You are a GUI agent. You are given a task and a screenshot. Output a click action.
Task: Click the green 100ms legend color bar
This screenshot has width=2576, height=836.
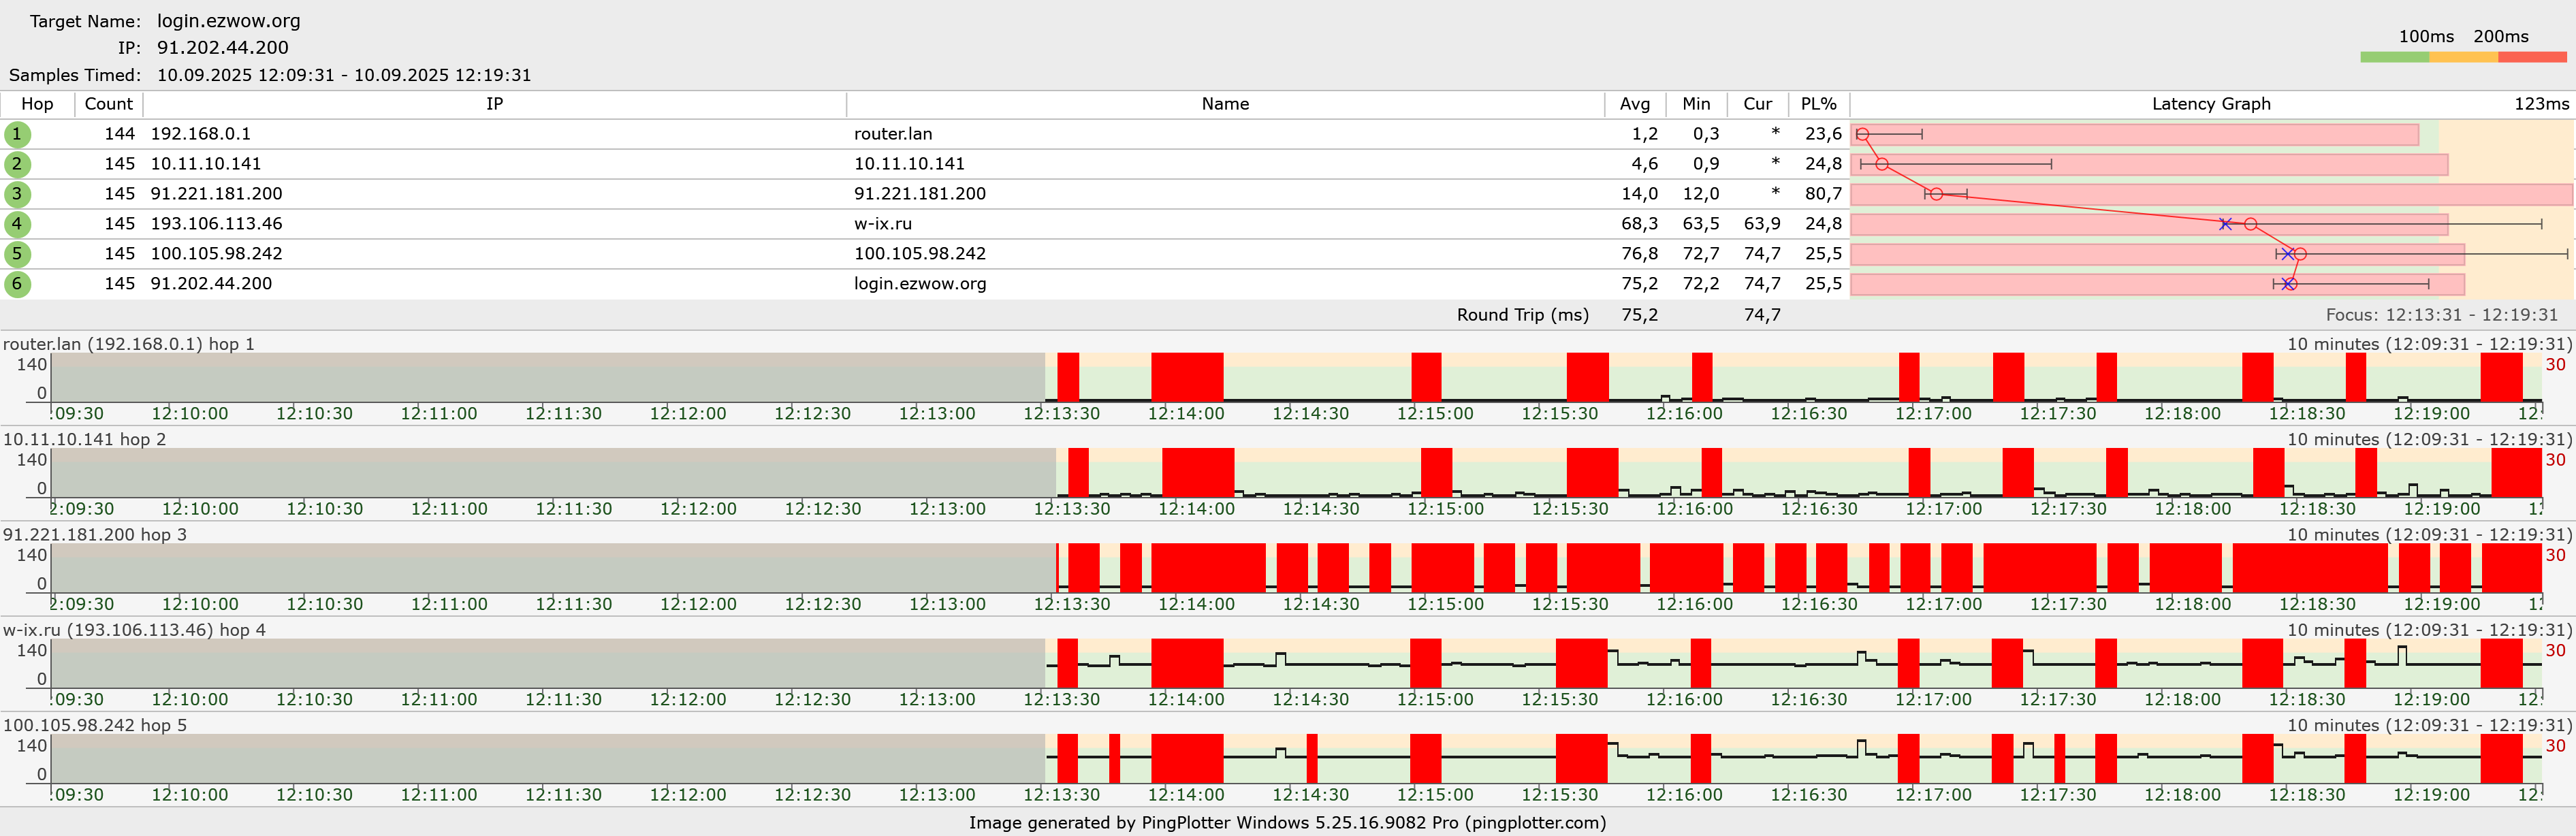pyautogui.click(x=2394, y=58)
